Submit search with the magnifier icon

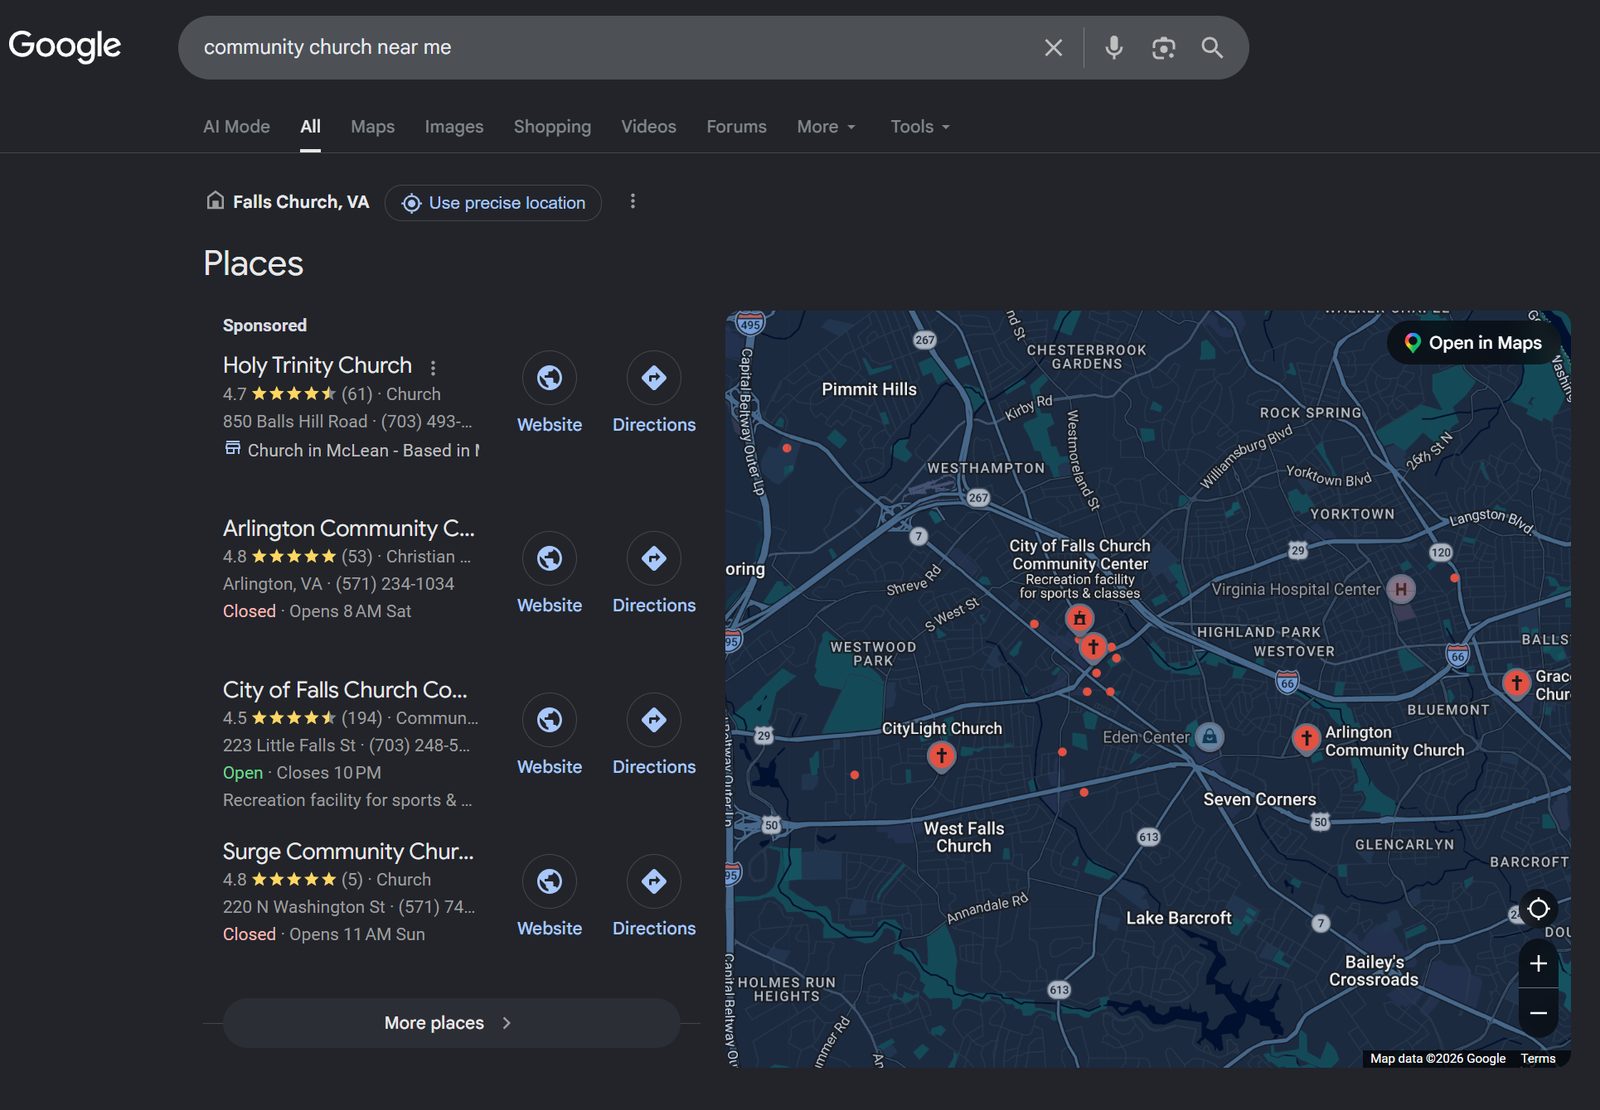pos(1212,47)
